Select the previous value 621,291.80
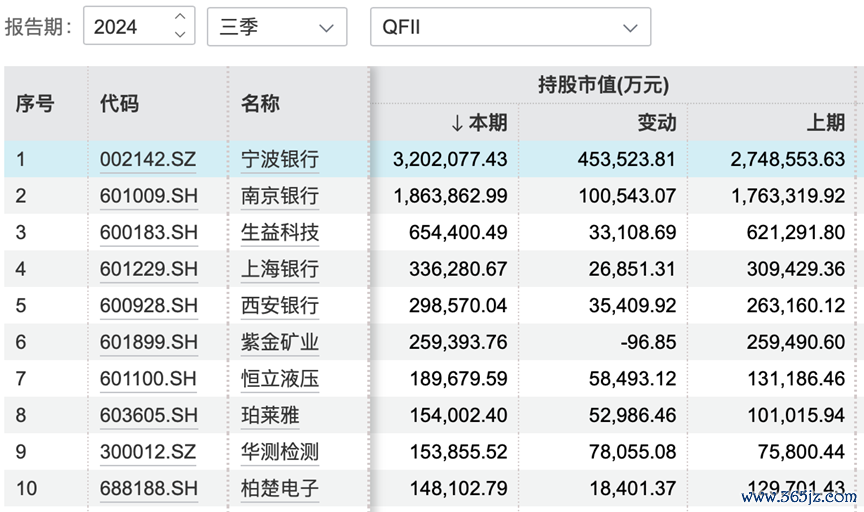The image size is (864, 512). point(796,232)
